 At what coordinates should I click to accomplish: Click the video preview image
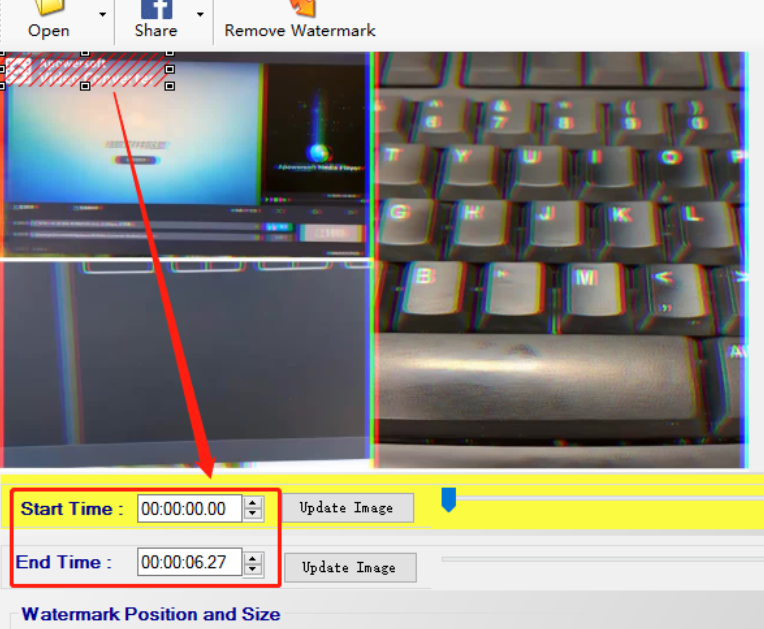pyautogui.click(x=374, y=260)
